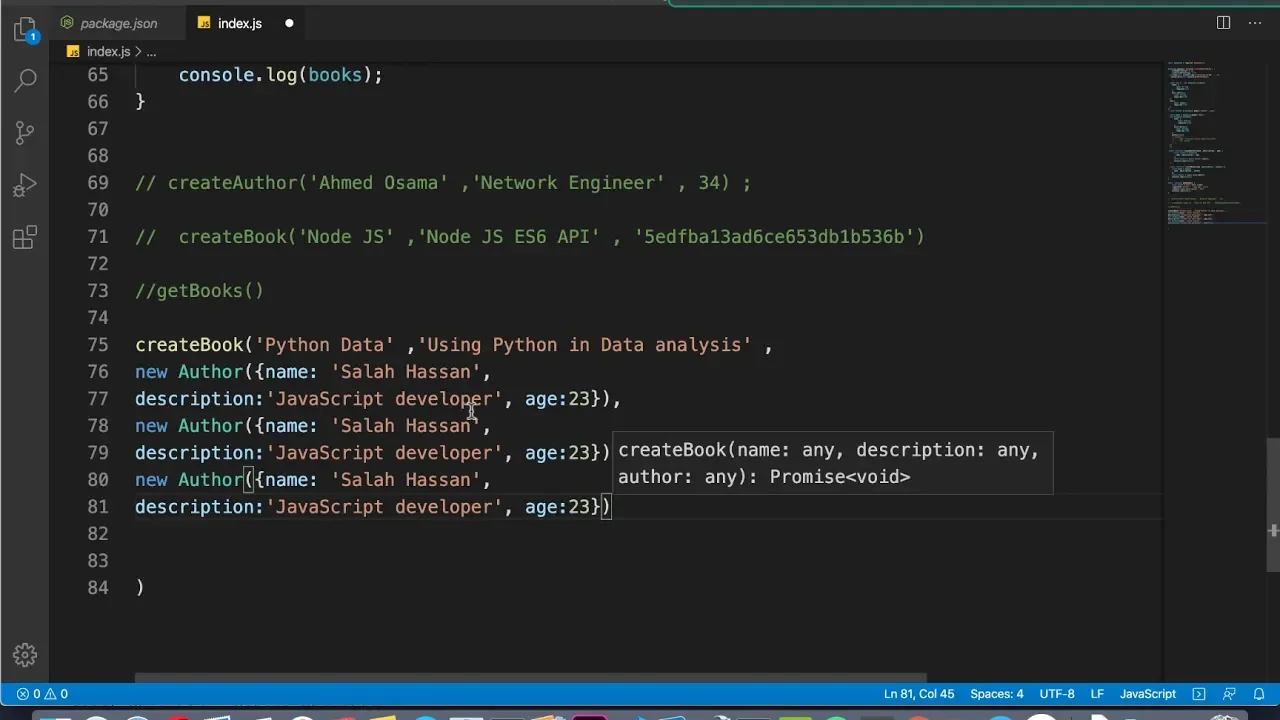Open the Search view
The height and width of the screenshot is (720, 1280).
pyautogui.click(x=25, y=80)
